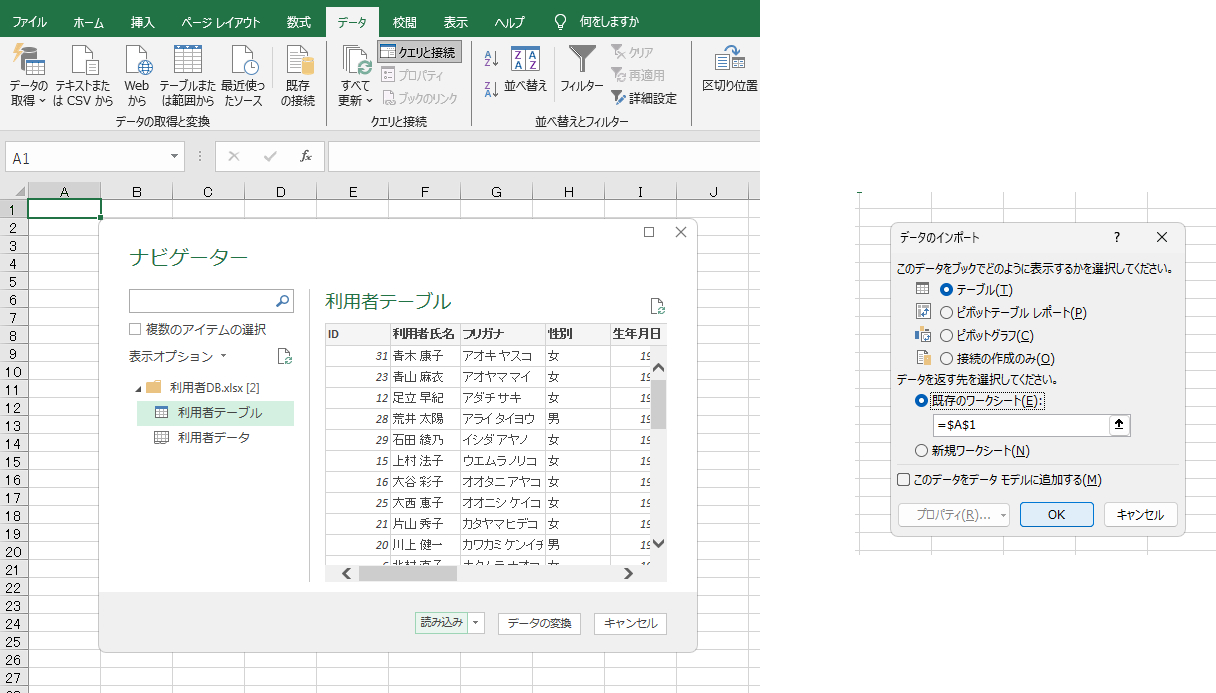This screenshot has width=1216, height=693.
Task: Expand the 表示オプション dropdown
Action: click(x=224, y=356)
